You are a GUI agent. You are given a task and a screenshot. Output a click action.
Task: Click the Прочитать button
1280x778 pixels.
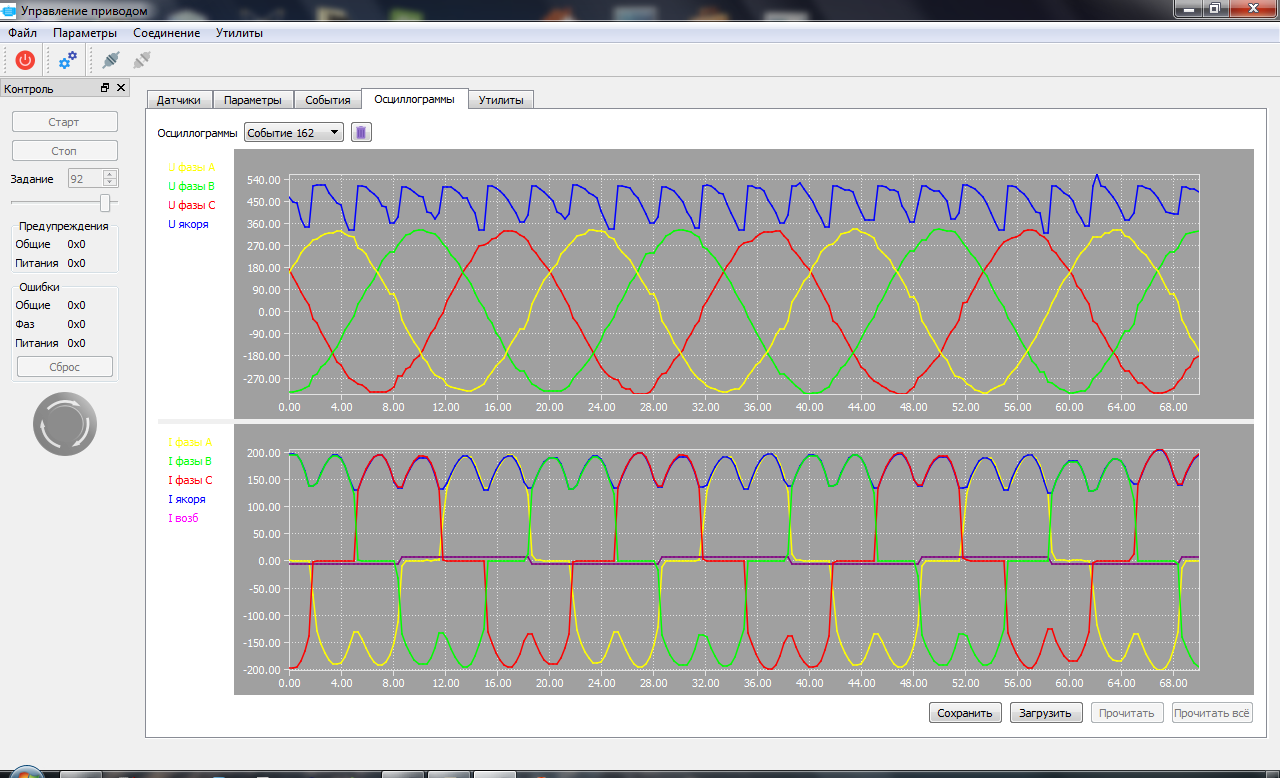[x=1127, y=713]
